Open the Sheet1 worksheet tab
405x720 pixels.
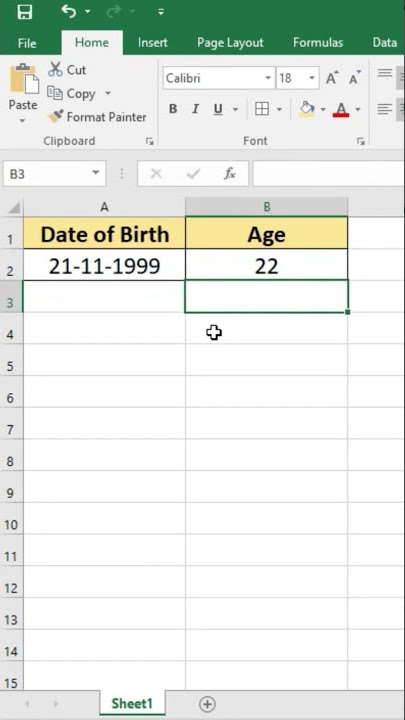132,703
